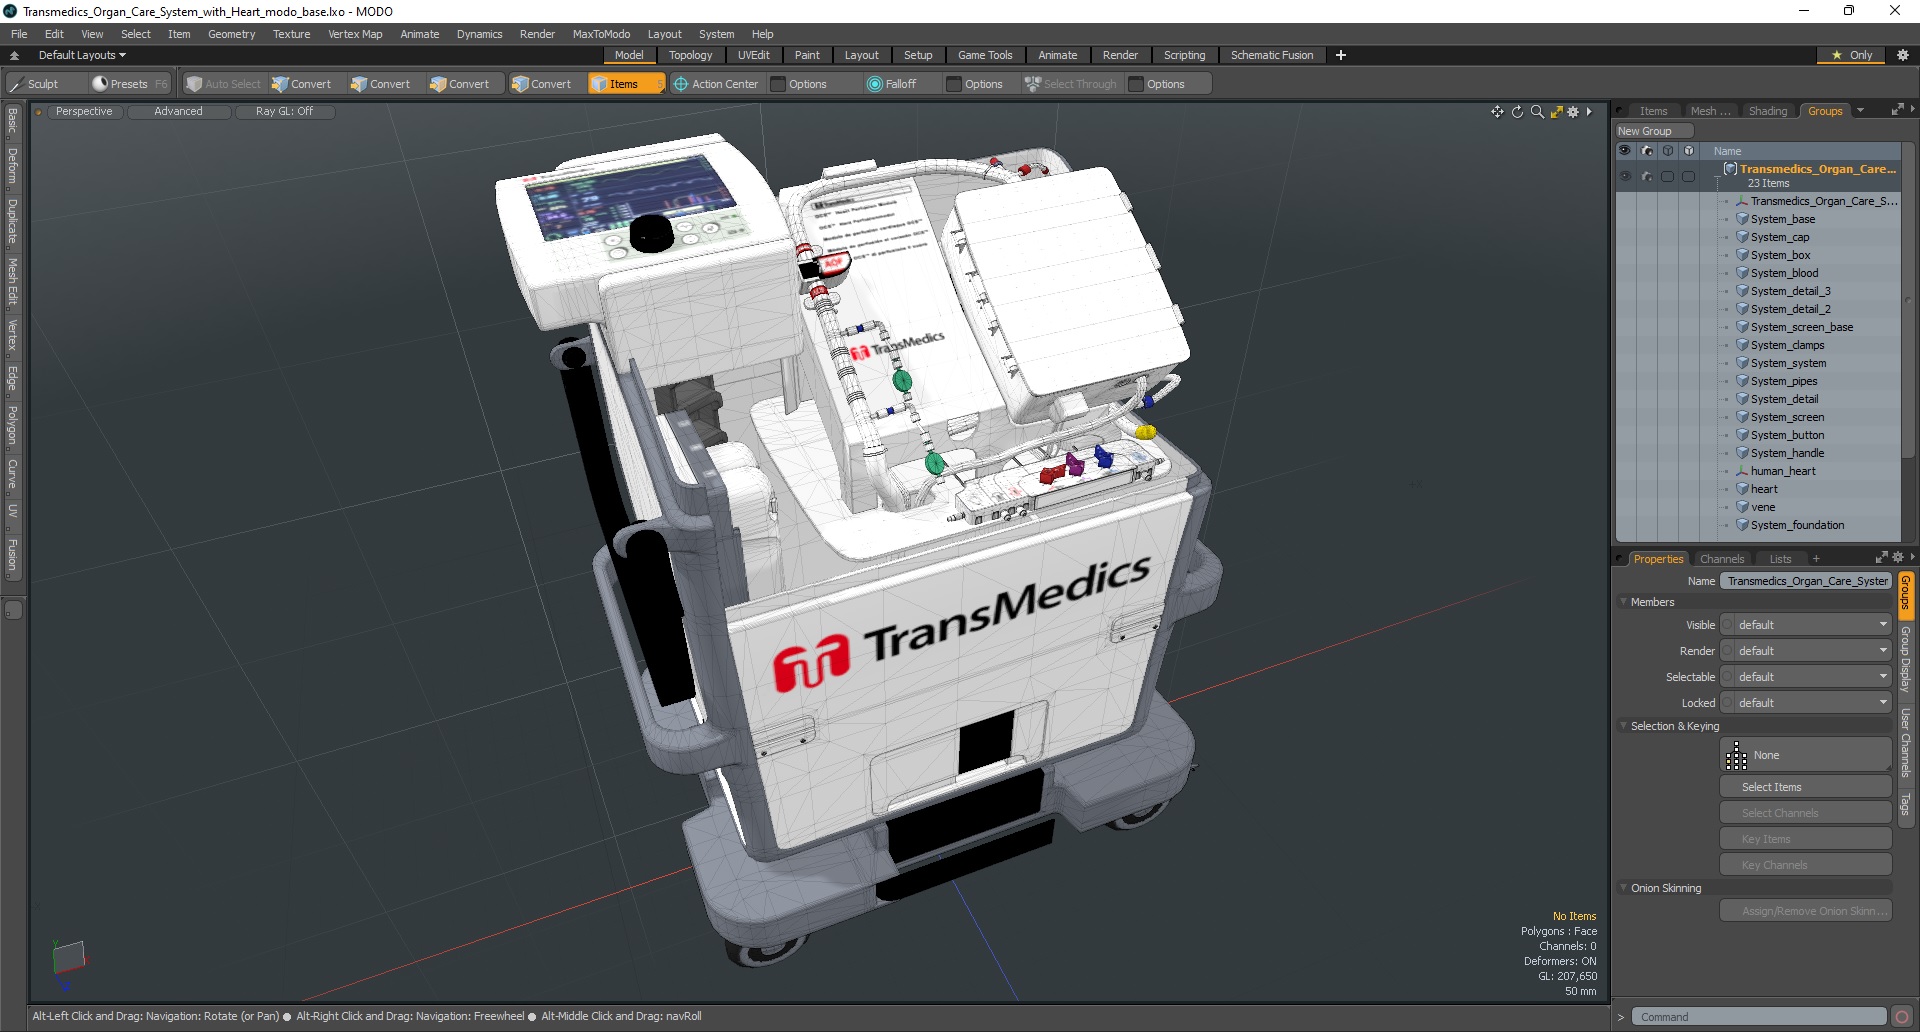The height and width of the screenshot is (1032, 1920).
Task: Toggle the Render channel key circle
Action: [1727, 651]
